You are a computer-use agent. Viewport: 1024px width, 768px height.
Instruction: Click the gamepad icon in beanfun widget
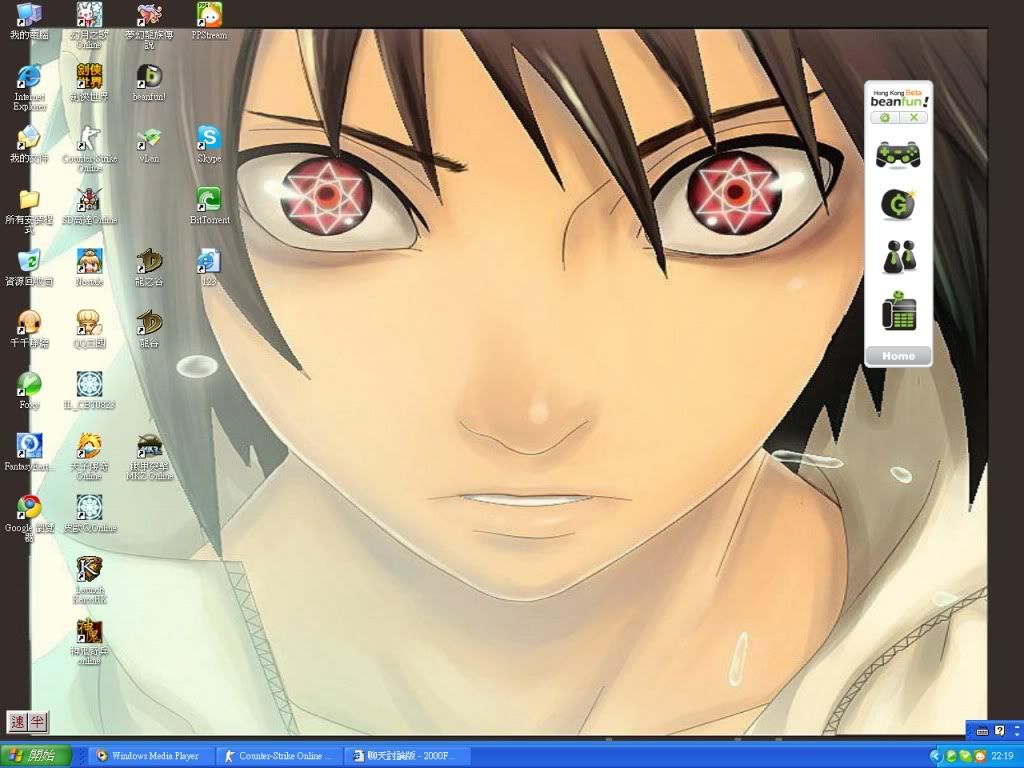(897, 155)
